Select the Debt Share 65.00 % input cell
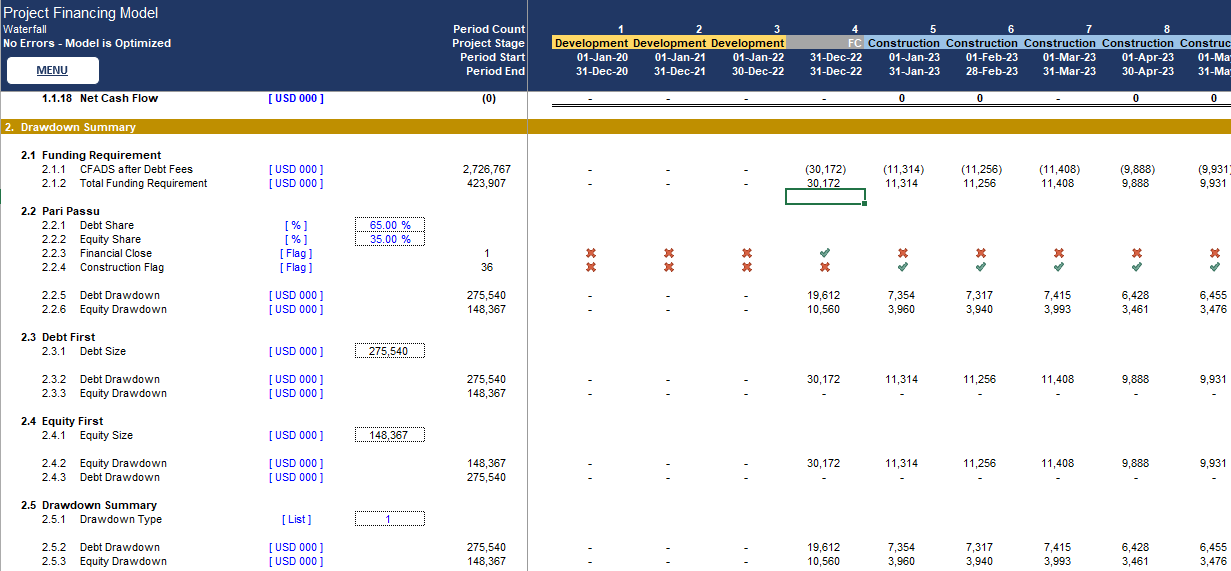This screenshot has height=571, width=1231. pyautogui.click(x=389, y=225)
